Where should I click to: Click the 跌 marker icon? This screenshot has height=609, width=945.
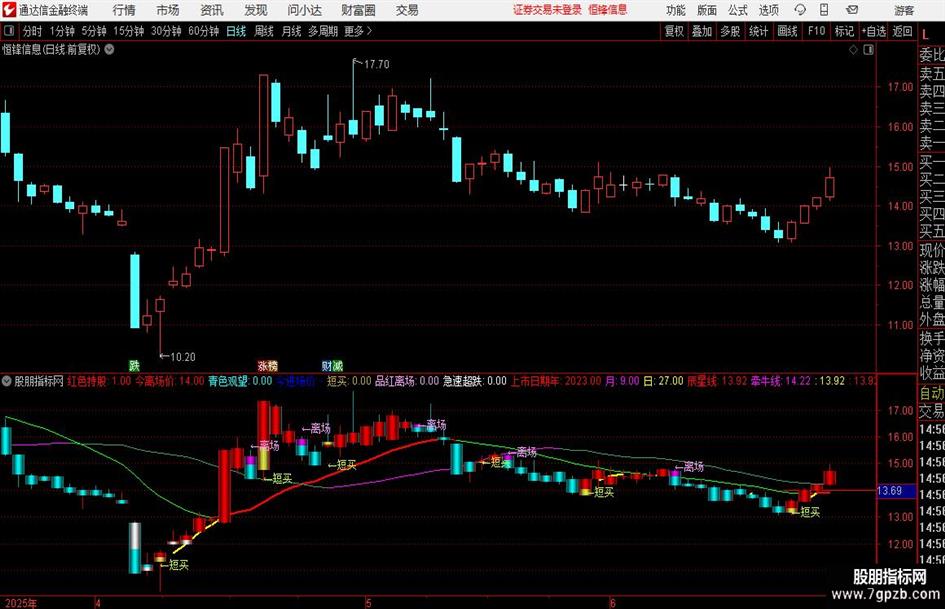[134, 365]
